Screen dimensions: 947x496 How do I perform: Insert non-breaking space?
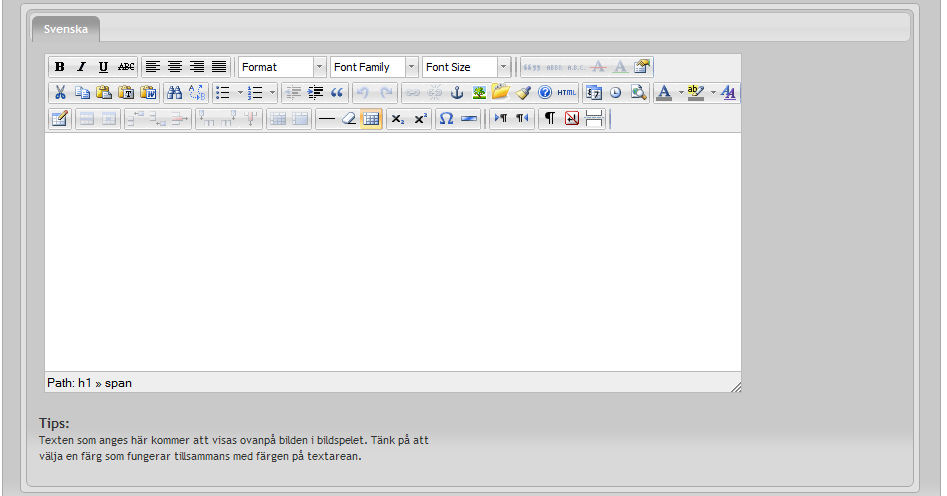[x=571, y=119]
